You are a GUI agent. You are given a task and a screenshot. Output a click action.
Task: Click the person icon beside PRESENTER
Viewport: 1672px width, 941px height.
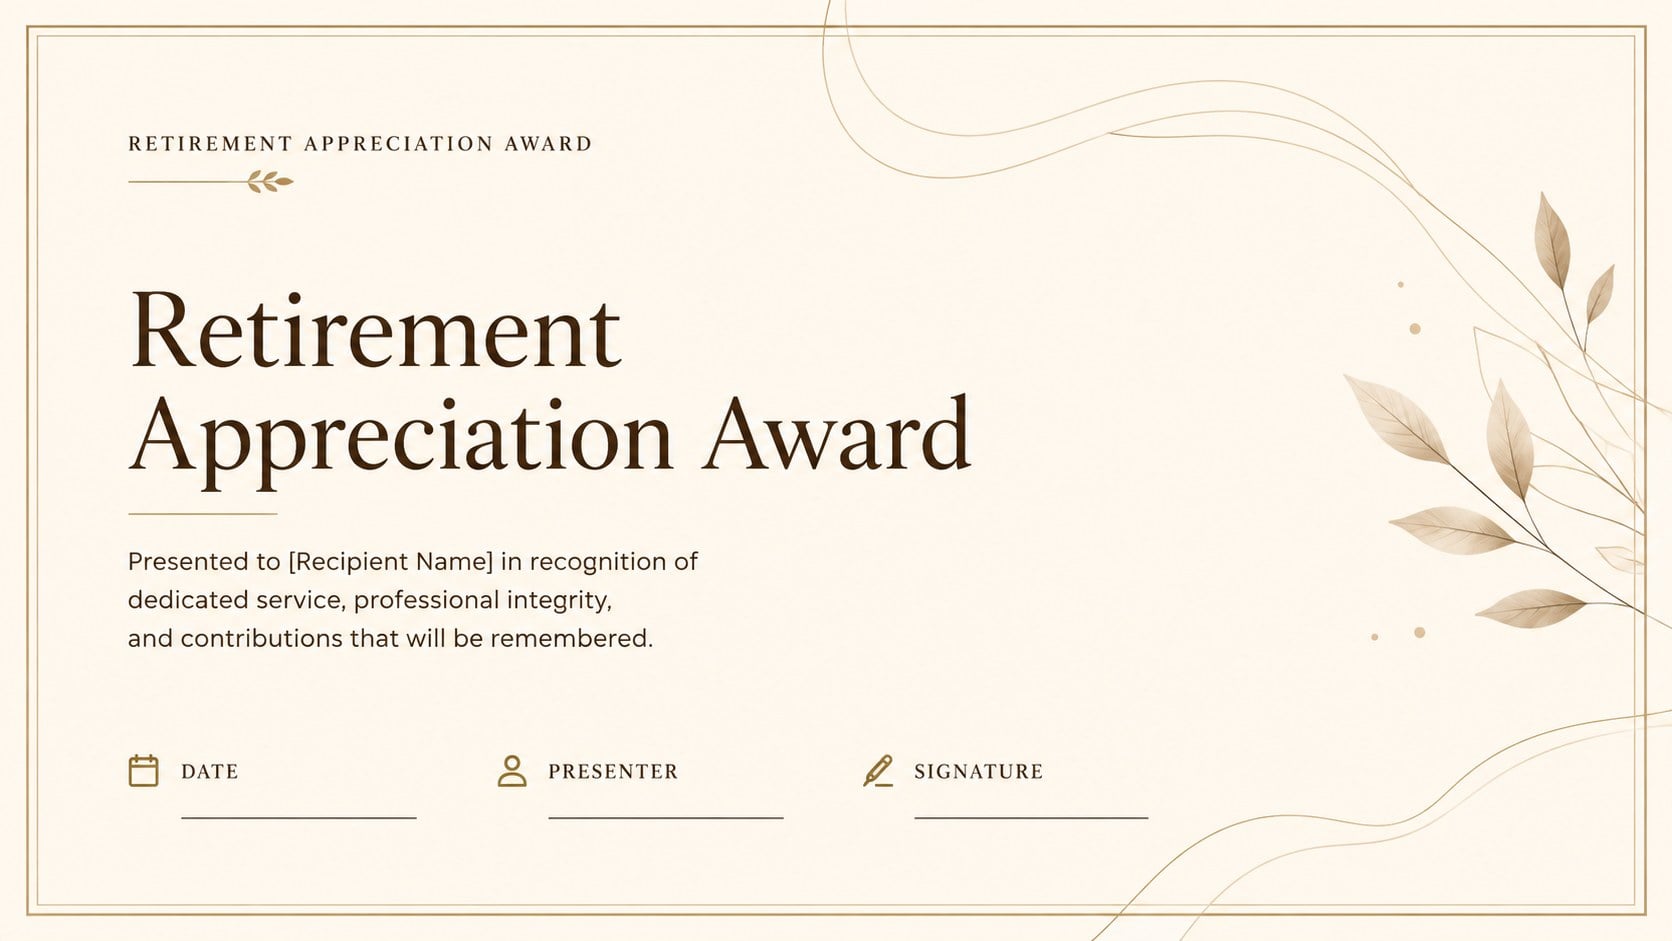512,771
